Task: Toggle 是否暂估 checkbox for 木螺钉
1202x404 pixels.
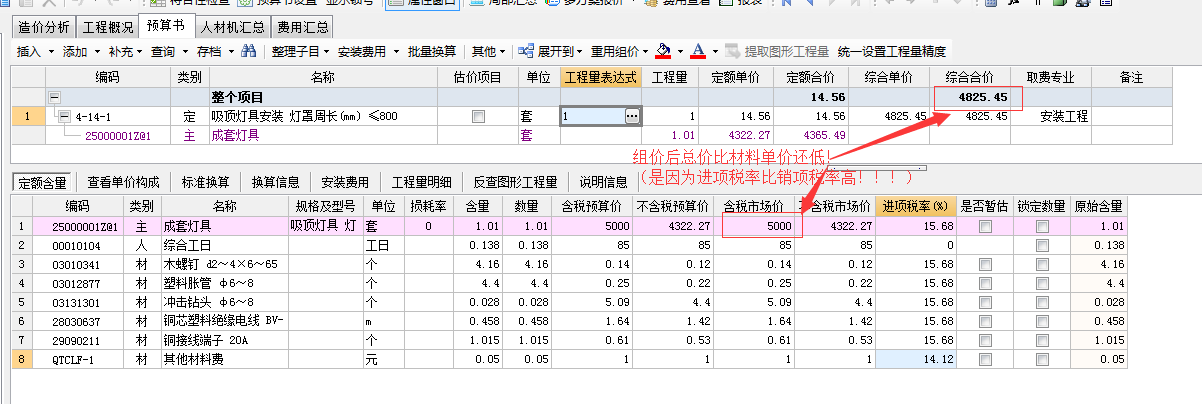Action: (x=987, y=265)
